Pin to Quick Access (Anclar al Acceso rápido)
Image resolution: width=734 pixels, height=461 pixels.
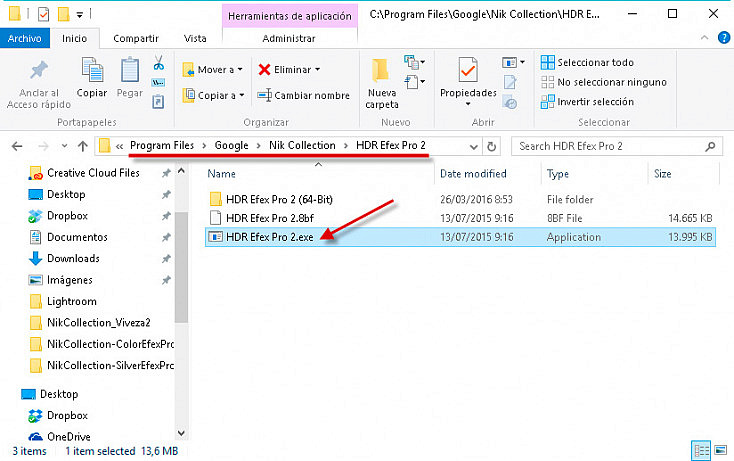(x=39, y=85)
